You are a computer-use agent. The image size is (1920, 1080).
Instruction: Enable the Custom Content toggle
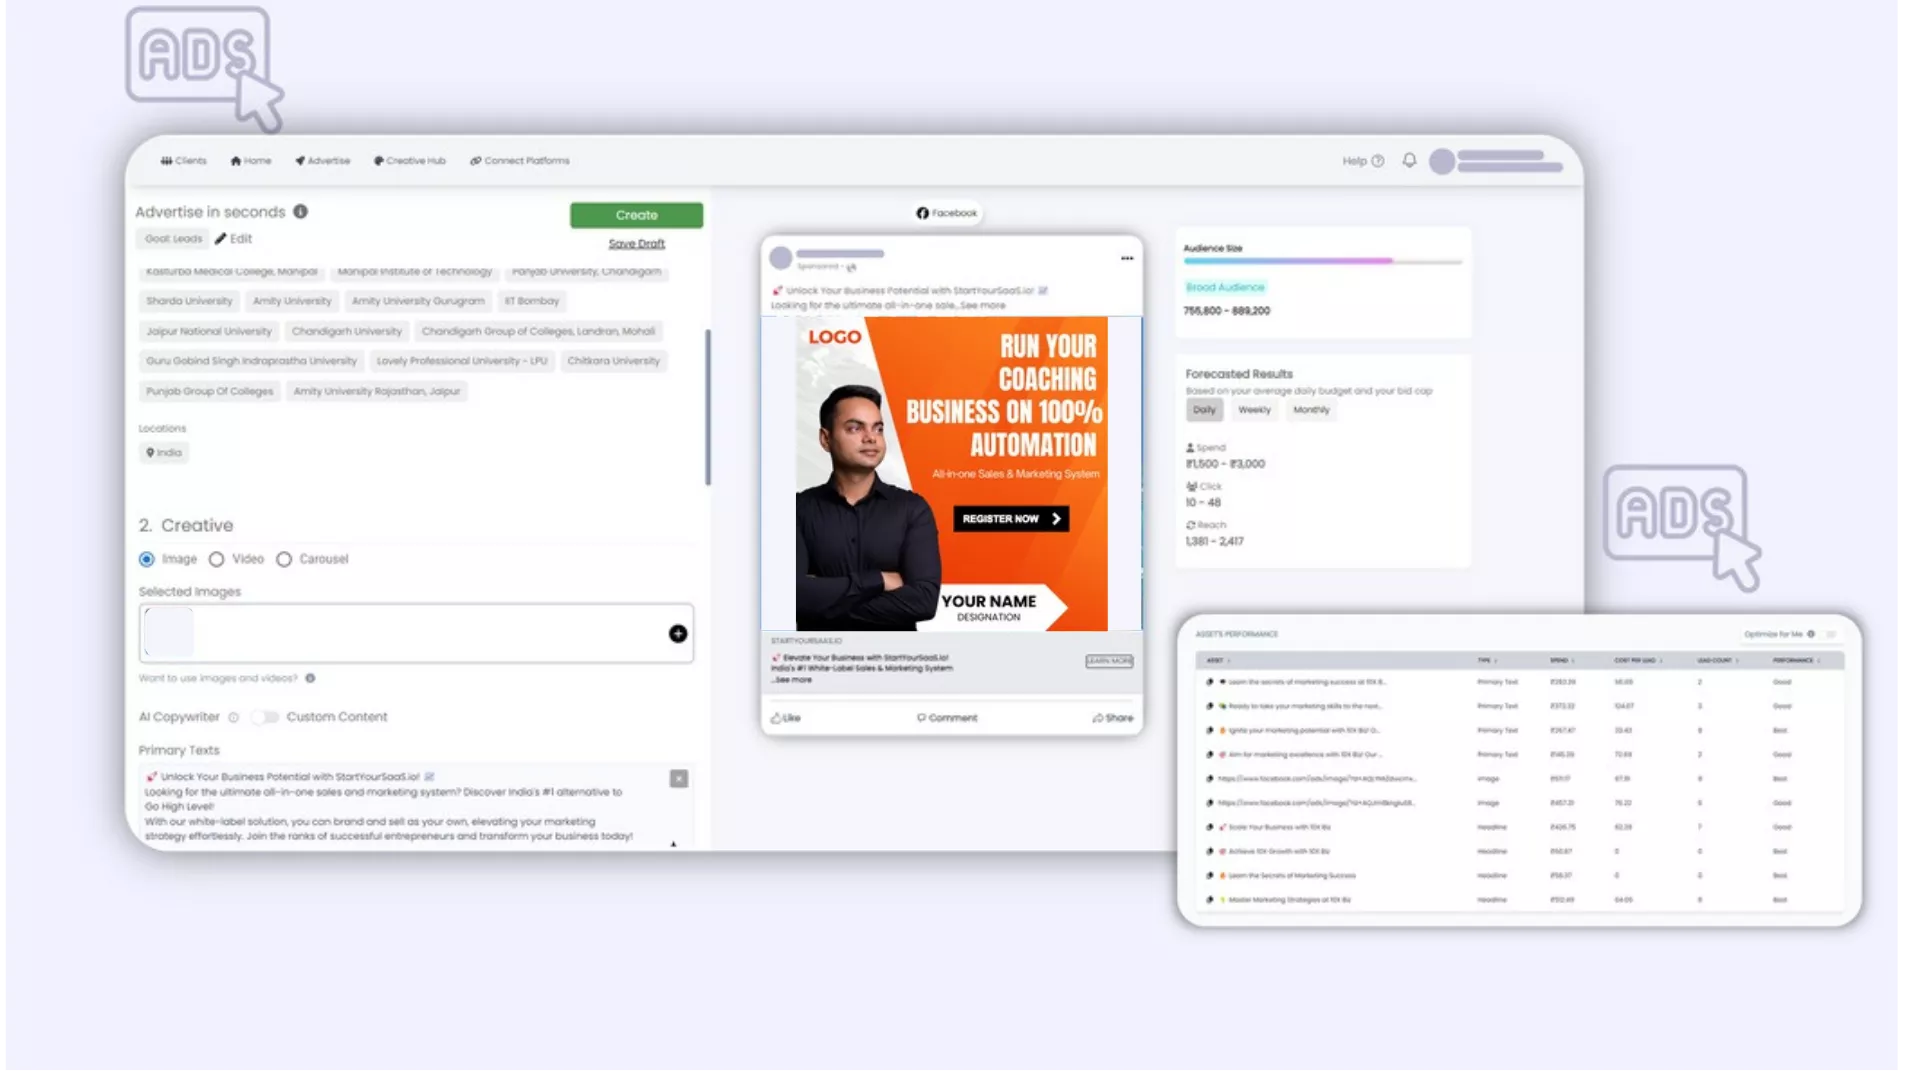(266, 717)
